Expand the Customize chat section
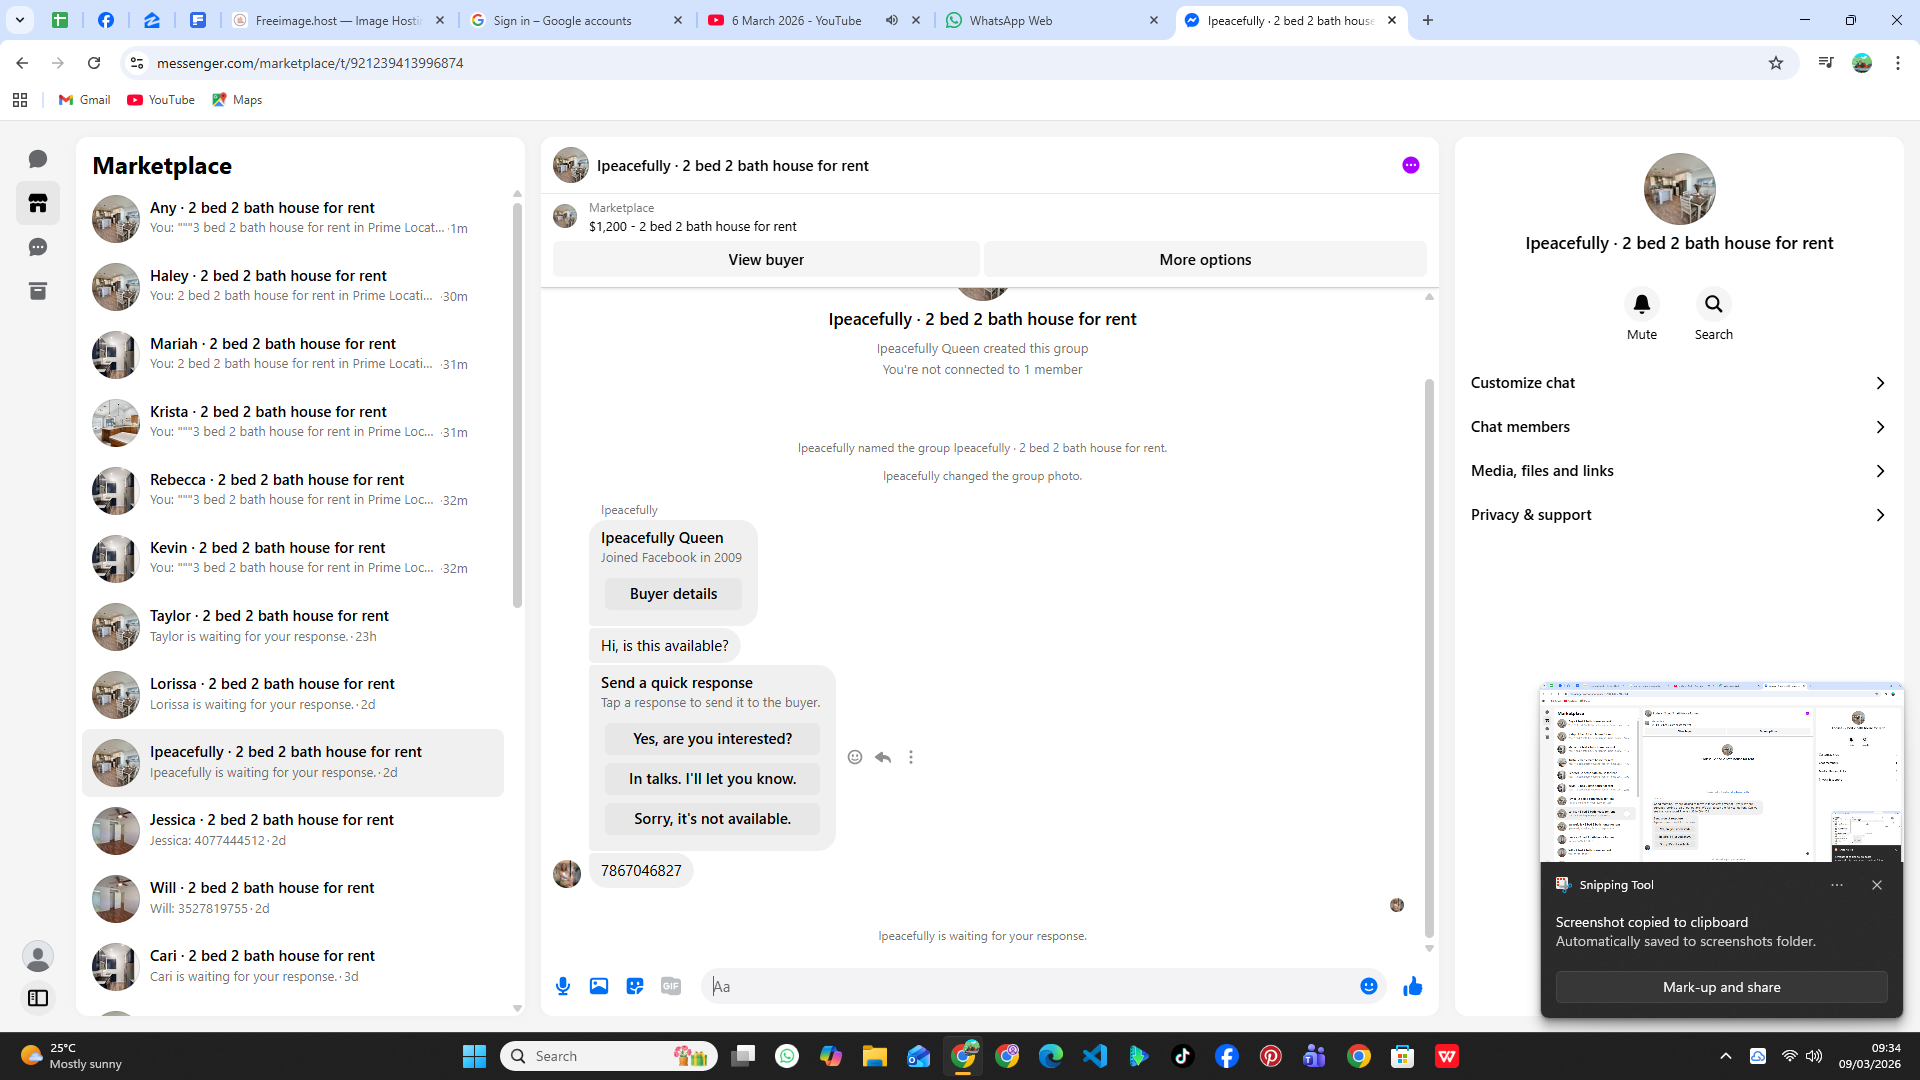This screenshot has width=1920, height=1080. coord(1678,383)
